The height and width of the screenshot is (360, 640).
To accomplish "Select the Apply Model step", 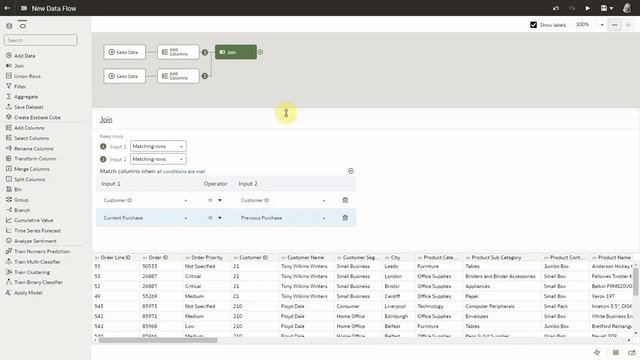I will coord(24,293).
